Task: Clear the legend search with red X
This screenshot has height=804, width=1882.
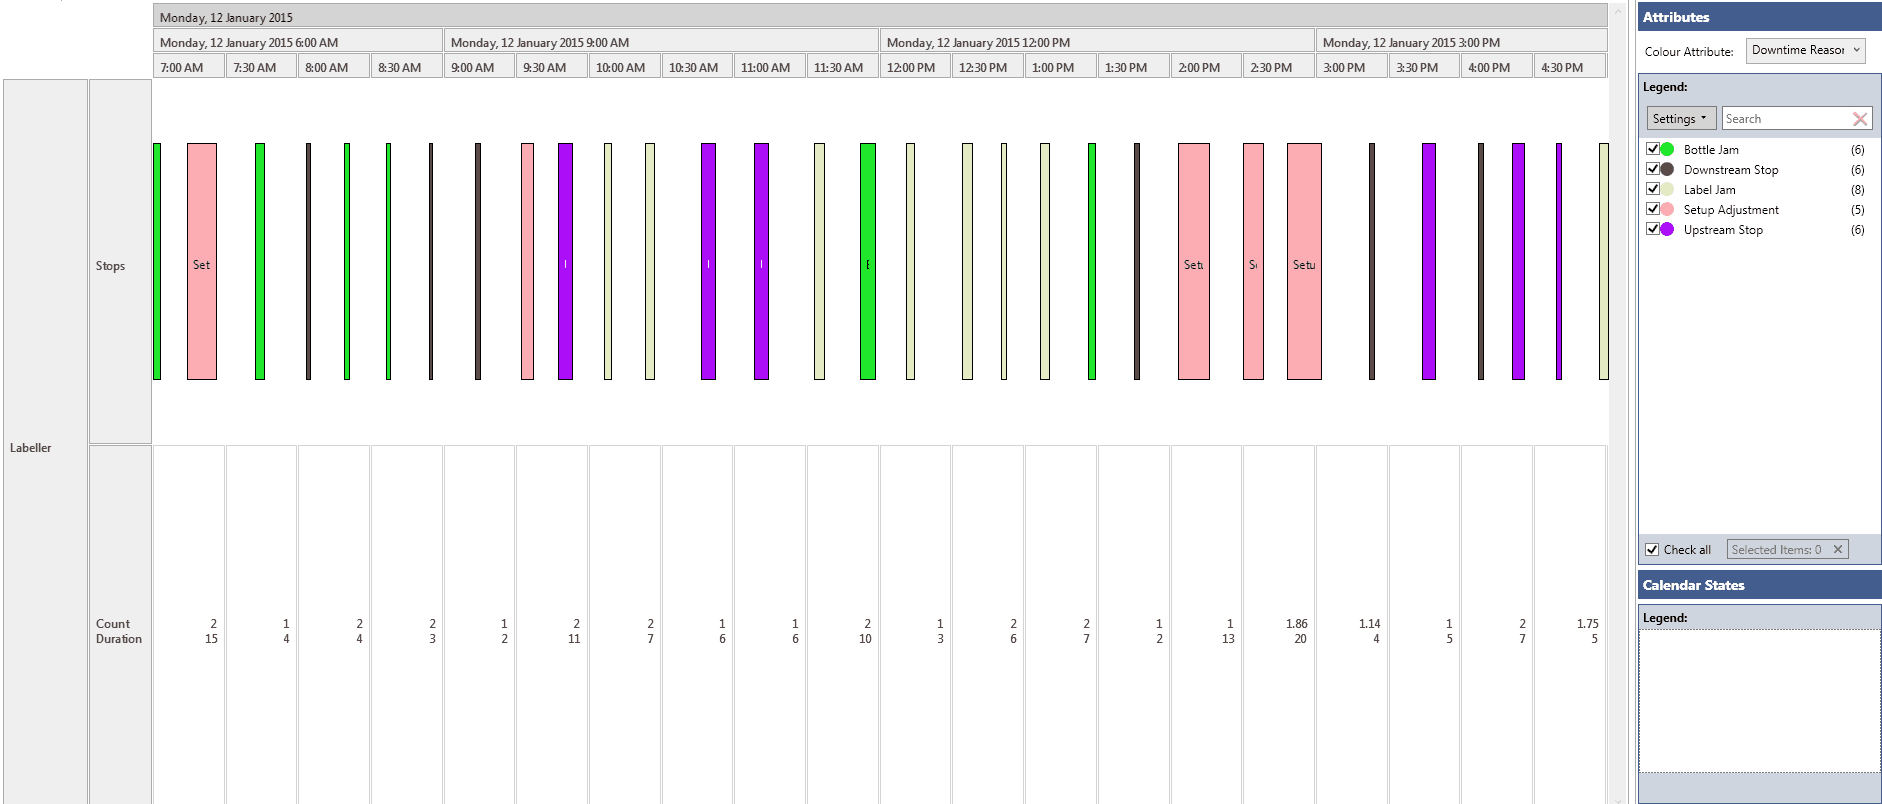Action: point(1859,119)
